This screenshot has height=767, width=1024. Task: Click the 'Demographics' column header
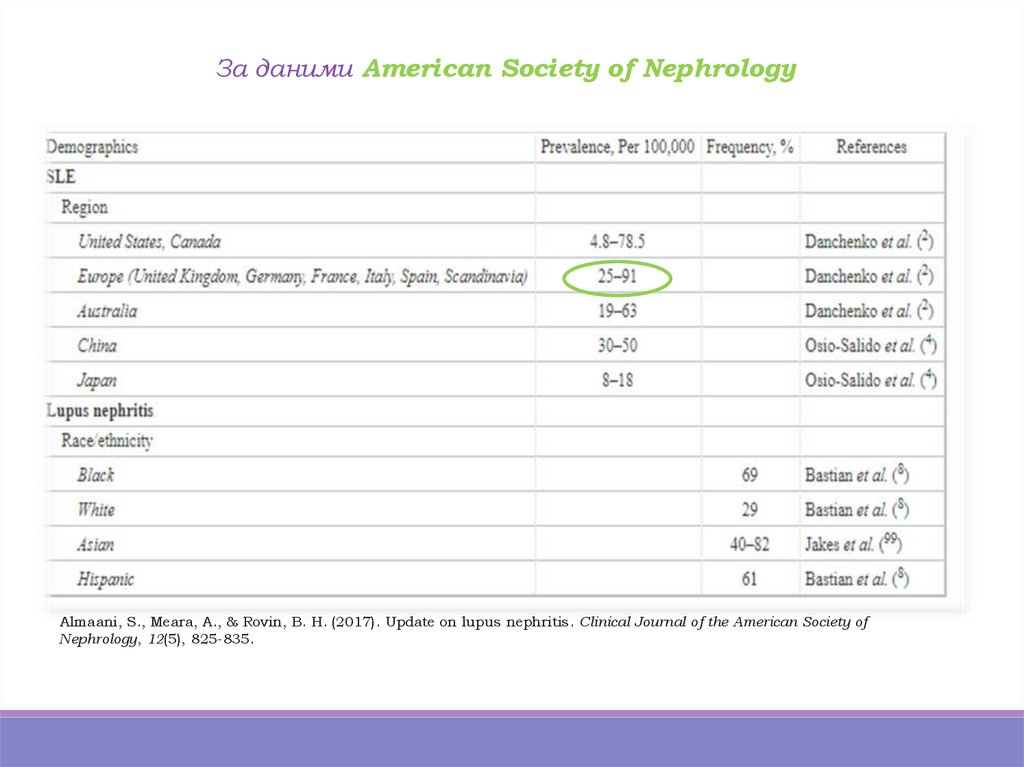point(92,147)
